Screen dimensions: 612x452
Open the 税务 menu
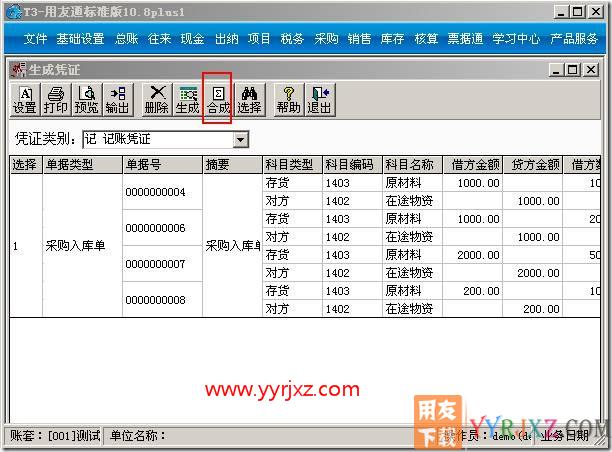(x=292, y=39)
